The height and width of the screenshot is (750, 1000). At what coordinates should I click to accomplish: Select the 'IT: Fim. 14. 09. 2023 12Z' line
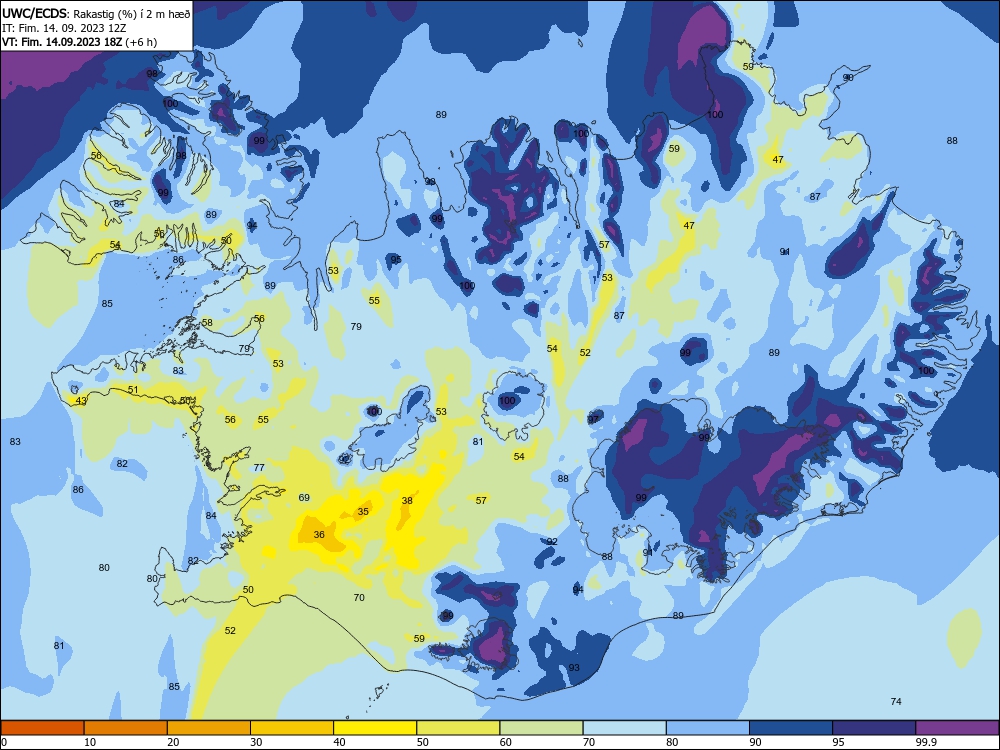click(x=64, y=28)
